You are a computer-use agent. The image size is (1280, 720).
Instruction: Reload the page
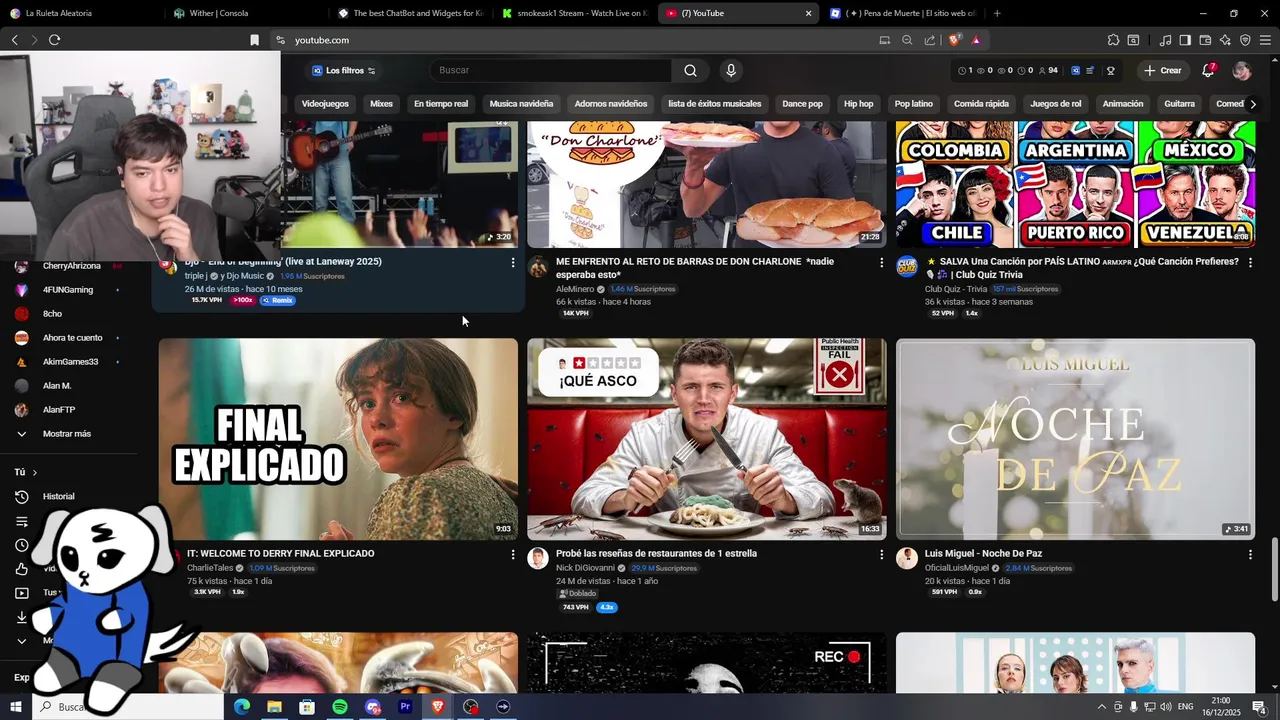54,40
